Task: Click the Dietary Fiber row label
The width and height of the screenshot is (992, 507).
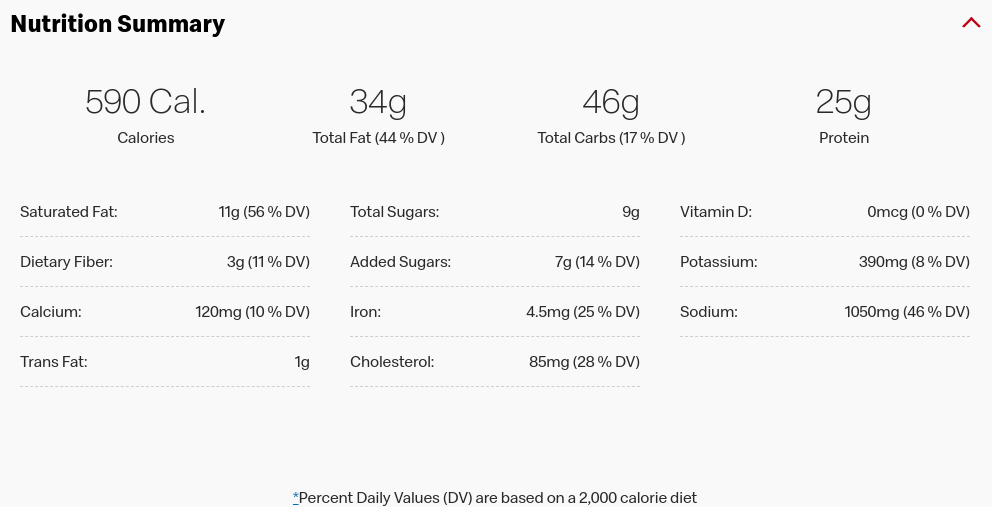Action: point(66,261)
